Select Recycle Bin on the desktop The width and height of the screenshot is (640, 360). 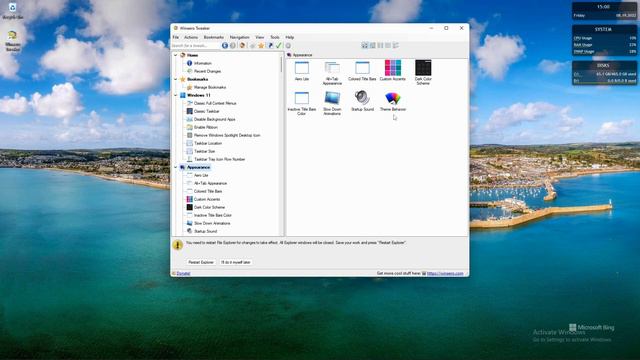pyautogui.click(x=13, y=11)
